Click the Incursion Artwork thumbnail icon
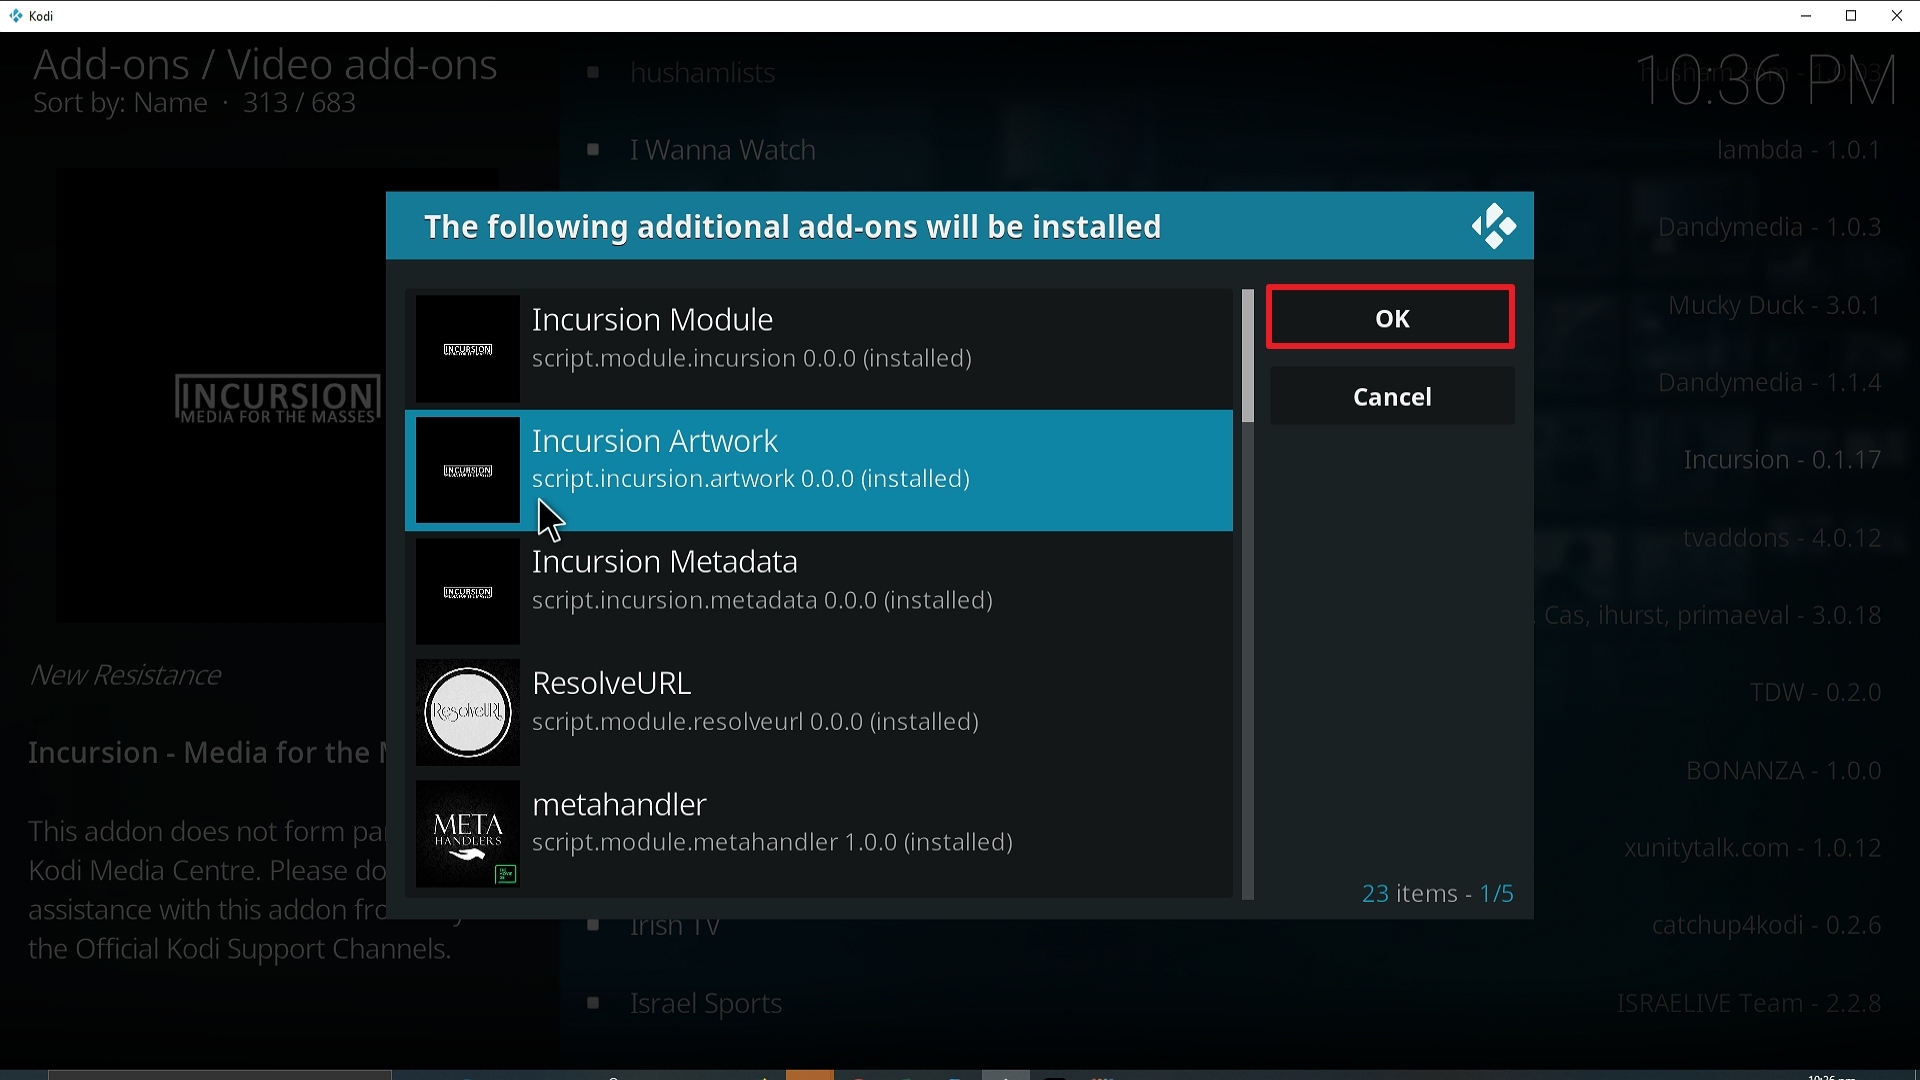This screenshot has height=1080, width=1920. pos(467,470)
